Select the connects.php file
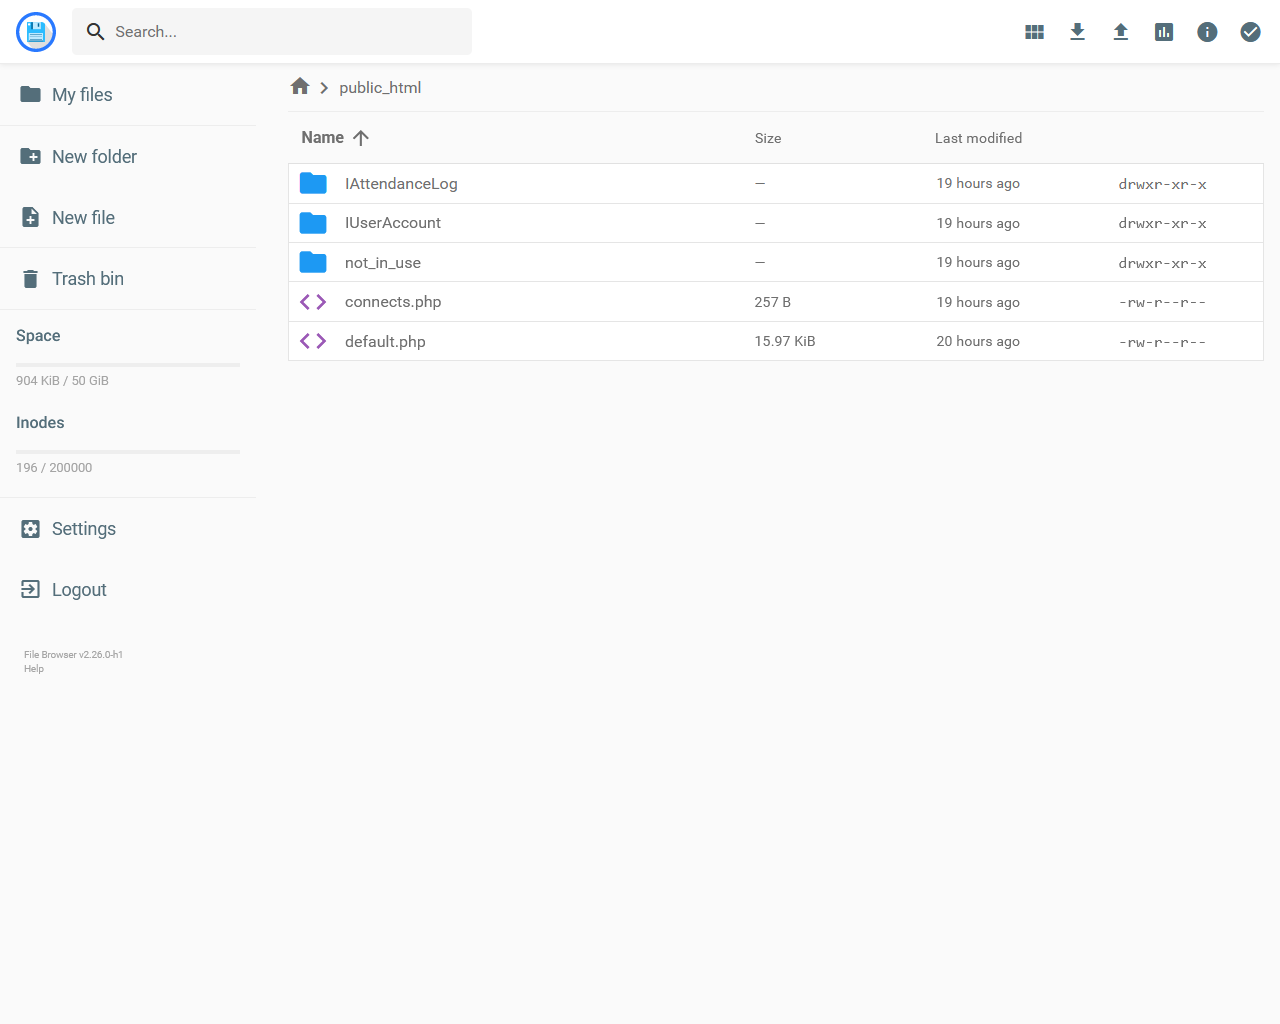This screenshot has height=1024, width=1280. point(393,302)
